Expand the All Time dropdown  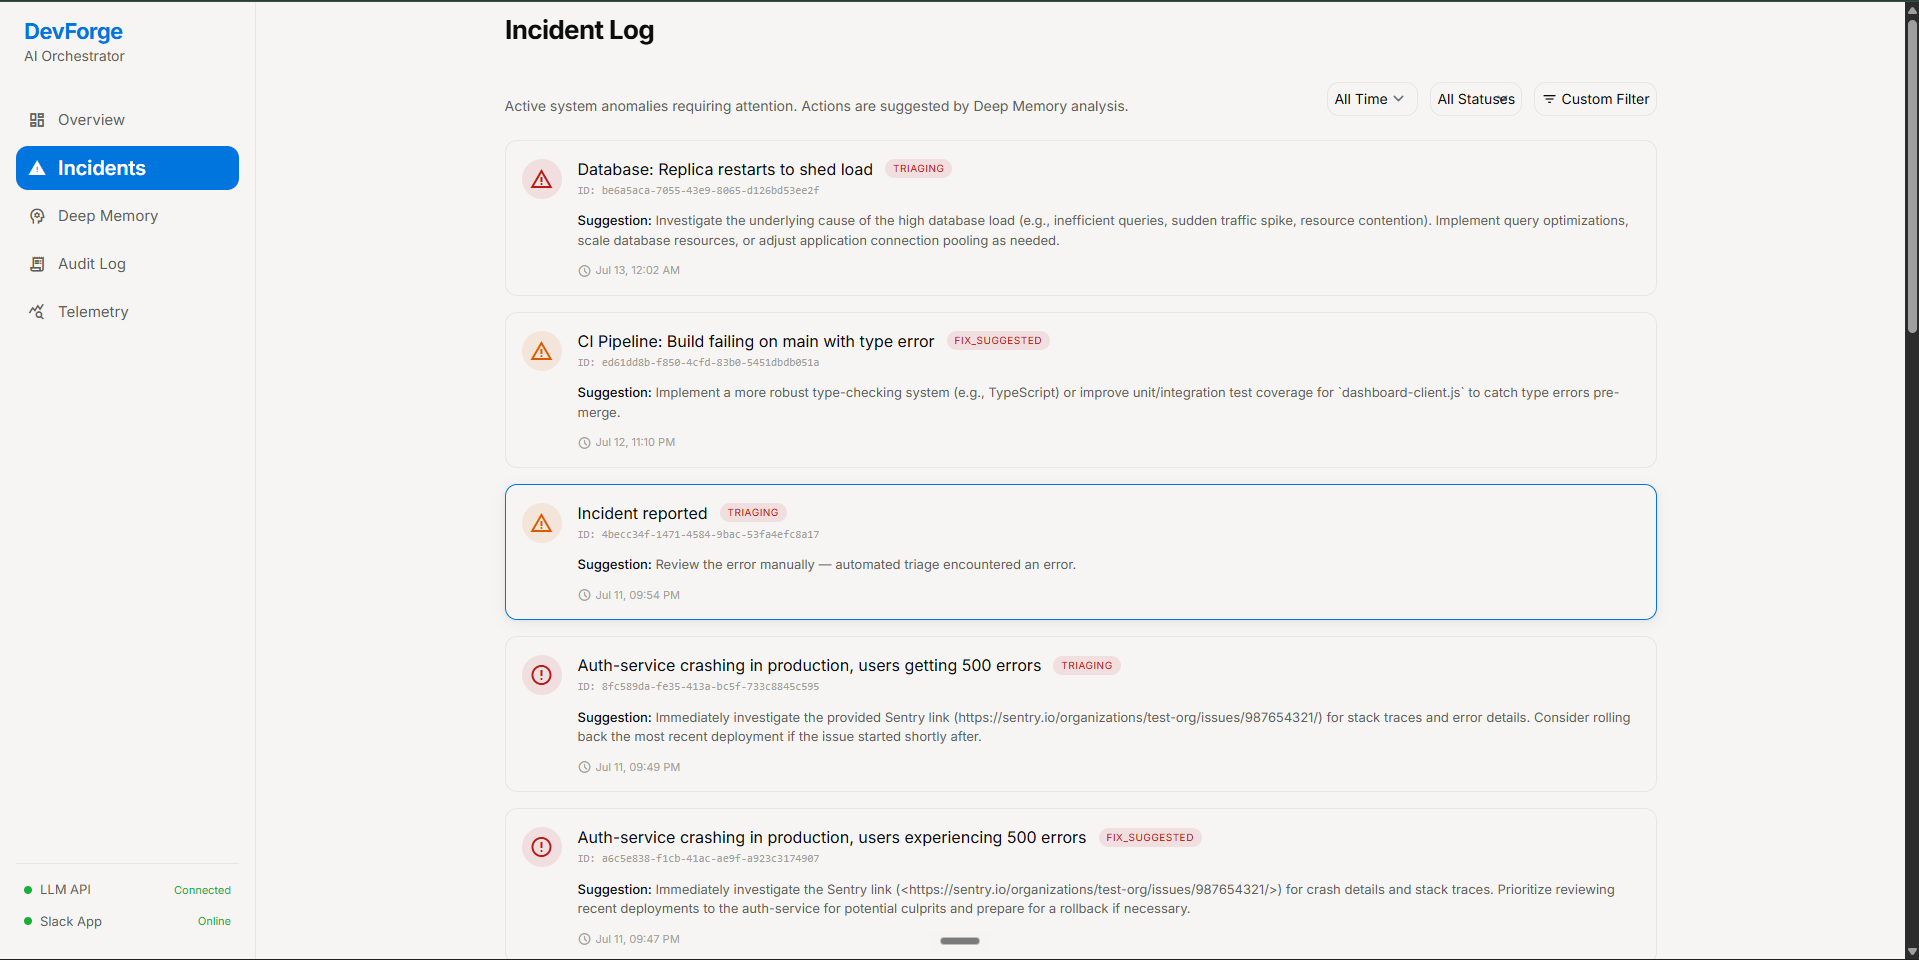tap(1371, 99)
